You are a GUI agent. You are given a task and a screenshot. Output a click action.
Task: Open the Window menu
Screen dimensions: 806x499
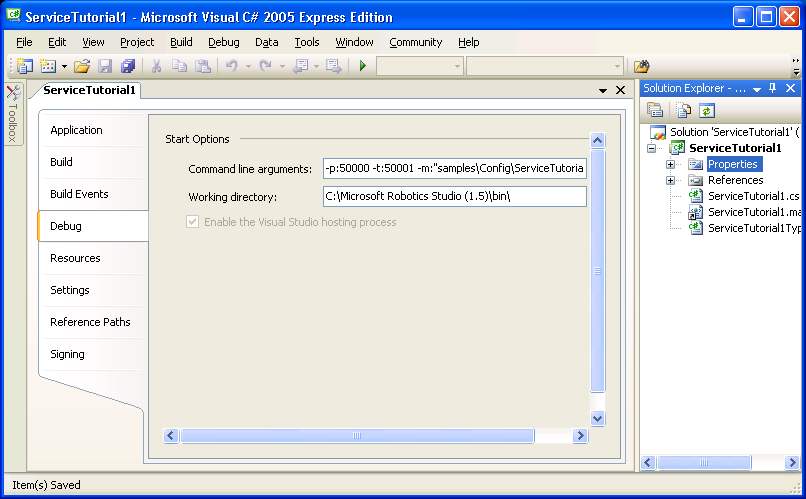pos(354,42)
